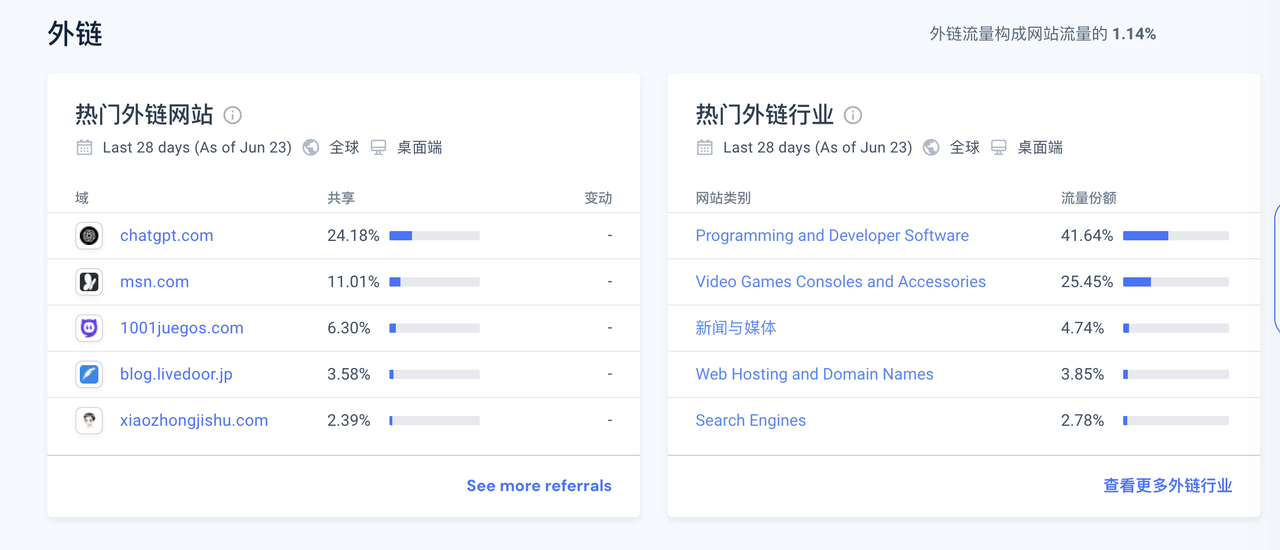This screenshot has width=1280, height=550.
Task: Click See more referrals
Action: (538, 486)
